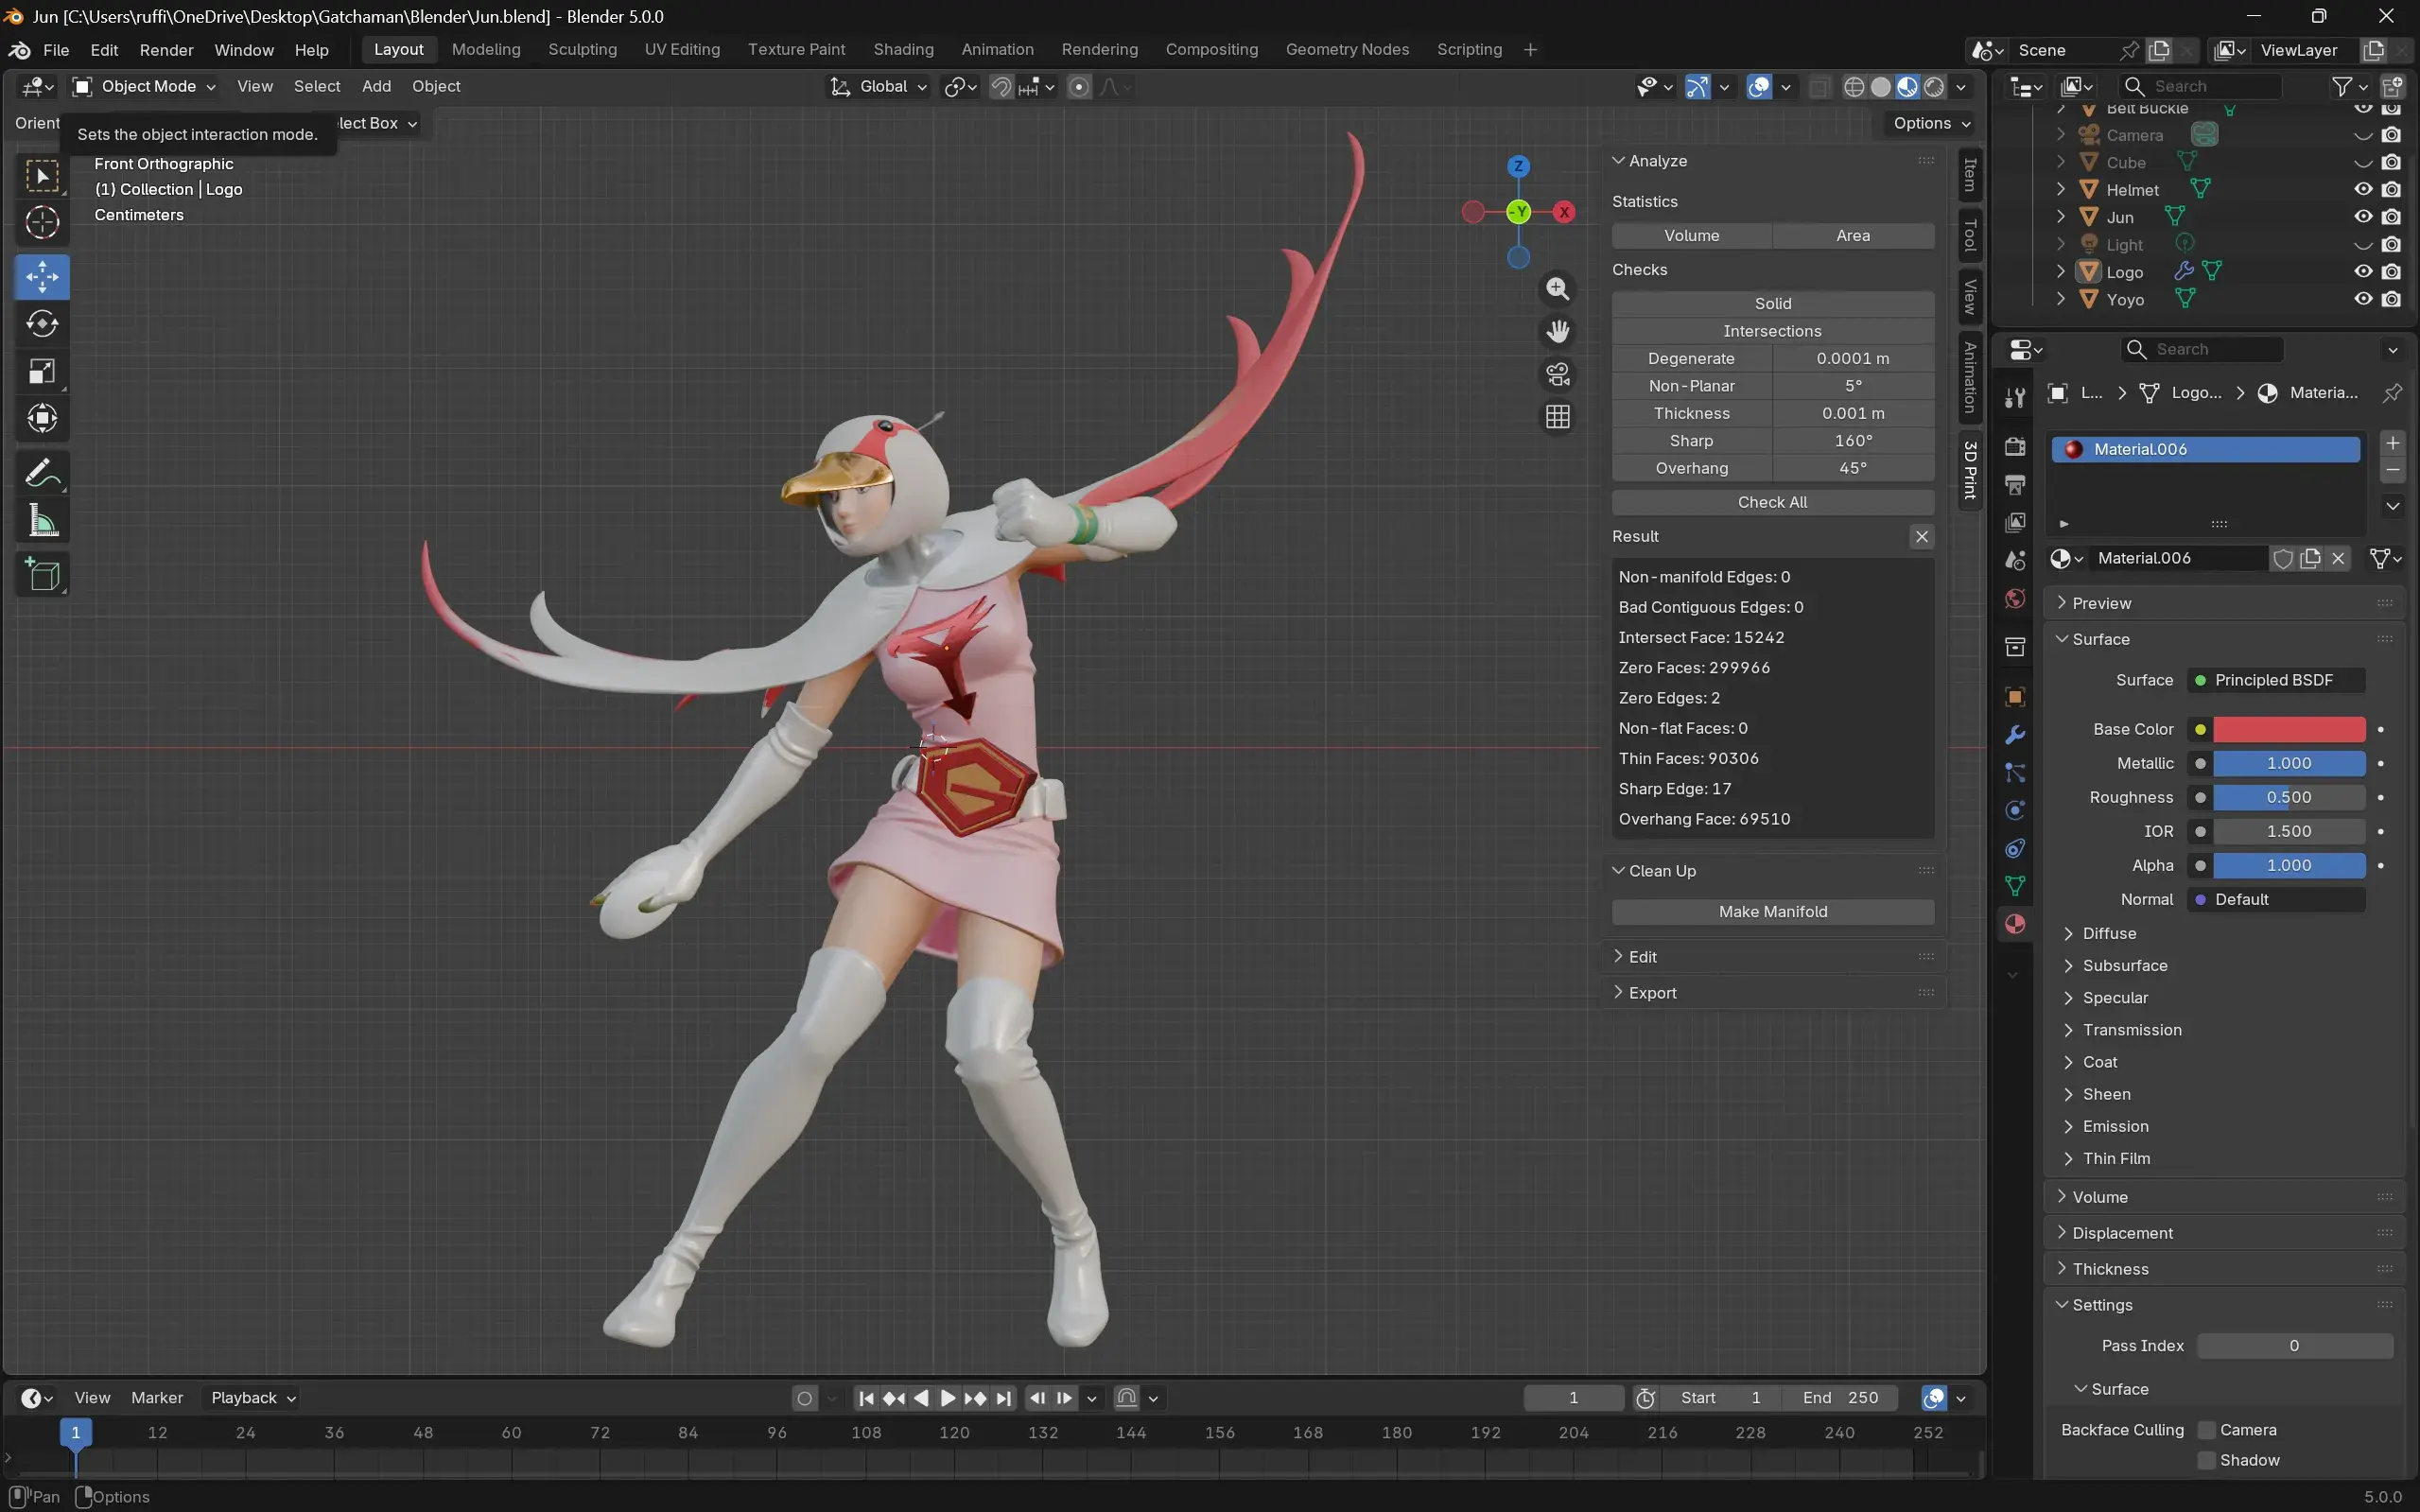Open the Global transform orientation dropdown
Image resolution: width=2420 pixels, height=1512 pixels.
879,87
